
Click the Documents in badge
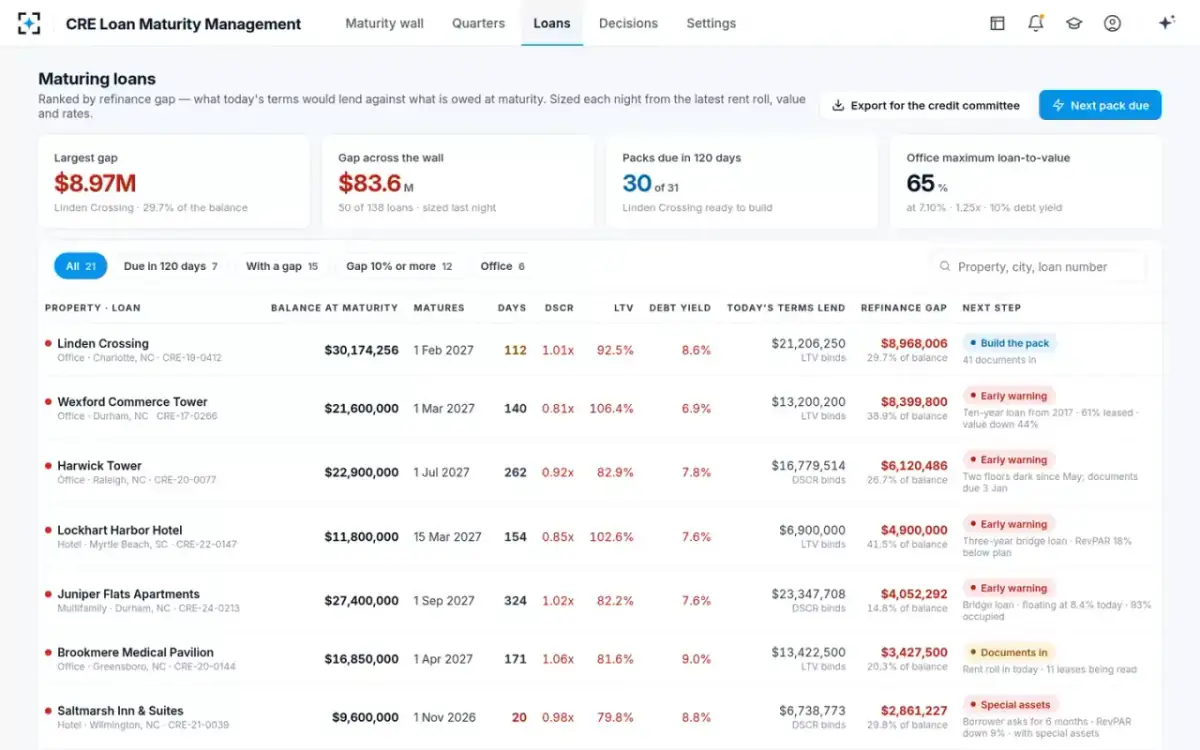(1008, 652)
